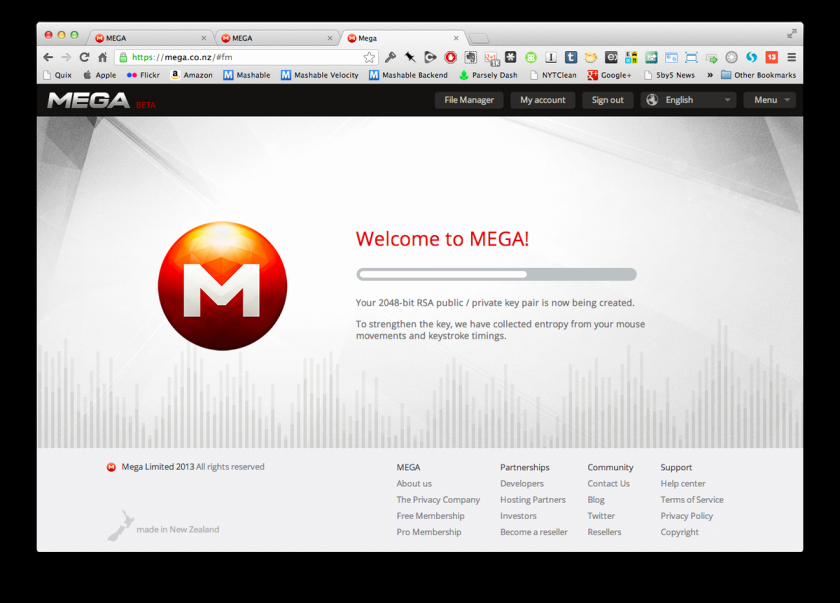840x603 pixels.
Task: Open the Tumblr 't' extension icon
Action: click(571, 57)
